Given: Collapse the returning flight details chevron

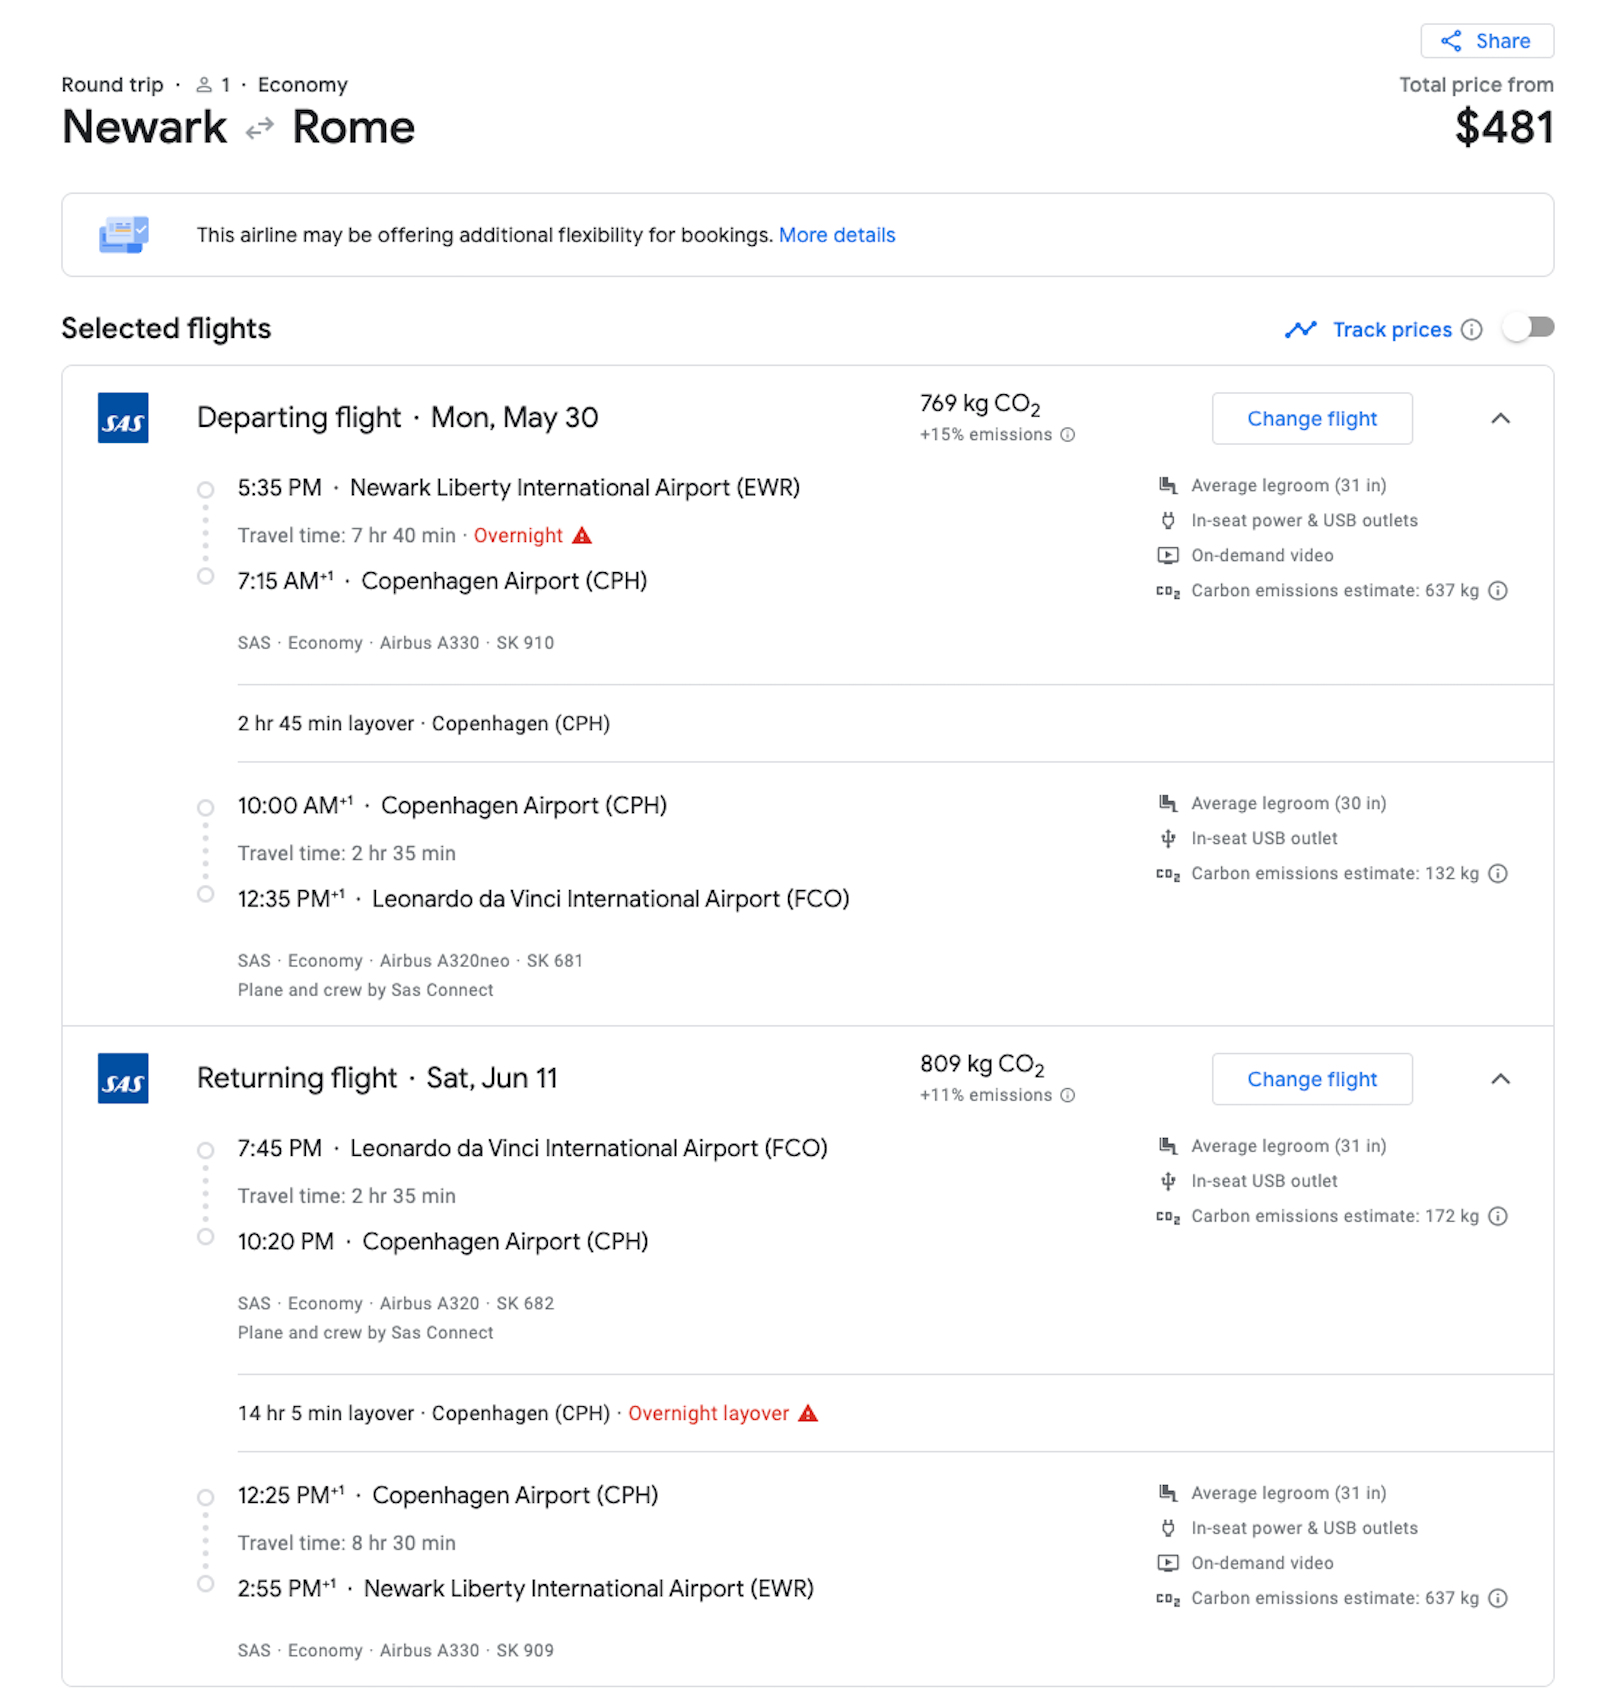Looking at the screenshot, I should (1502, 1080).
